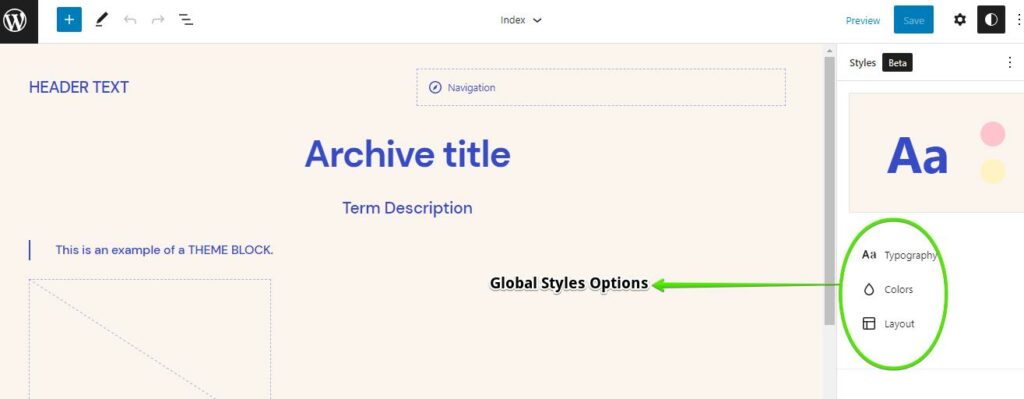Select the Archive title heading

click(408, 154)
